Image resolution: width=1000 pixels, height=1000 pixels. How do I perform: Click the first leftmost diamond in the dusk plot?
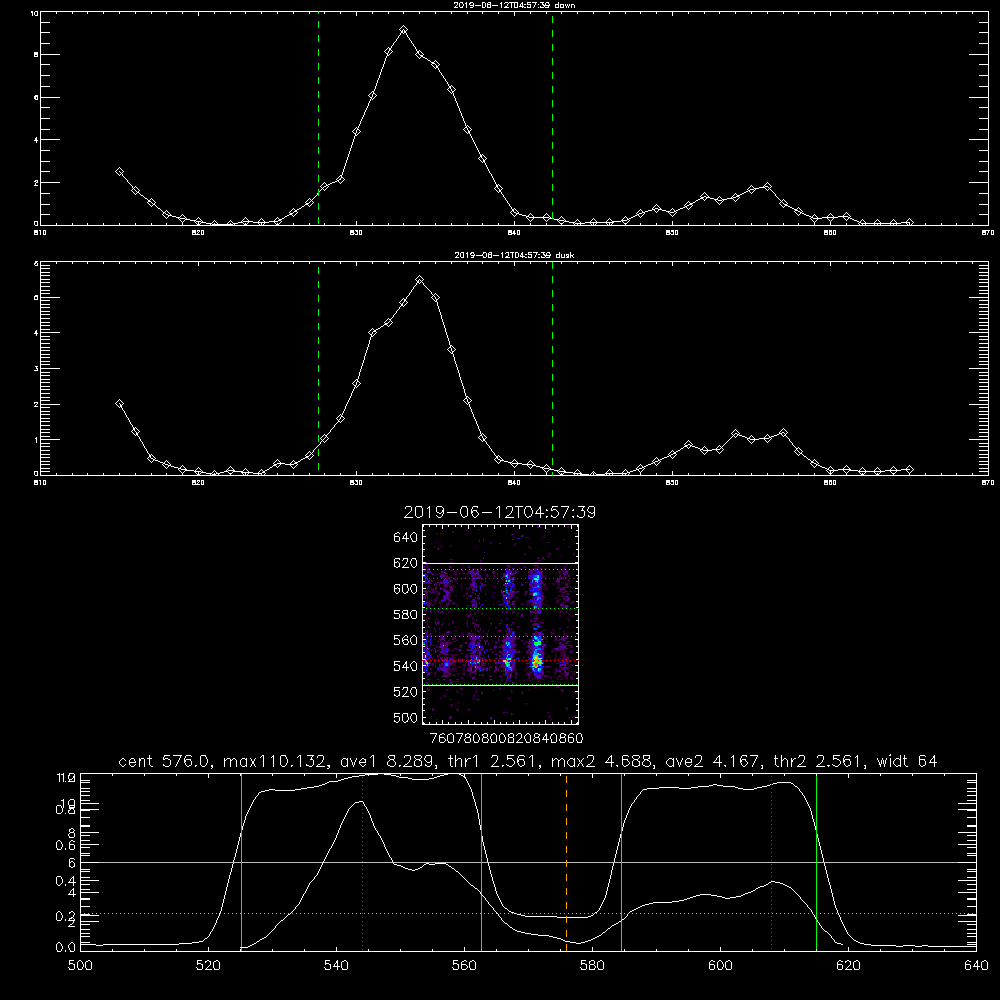119,403
